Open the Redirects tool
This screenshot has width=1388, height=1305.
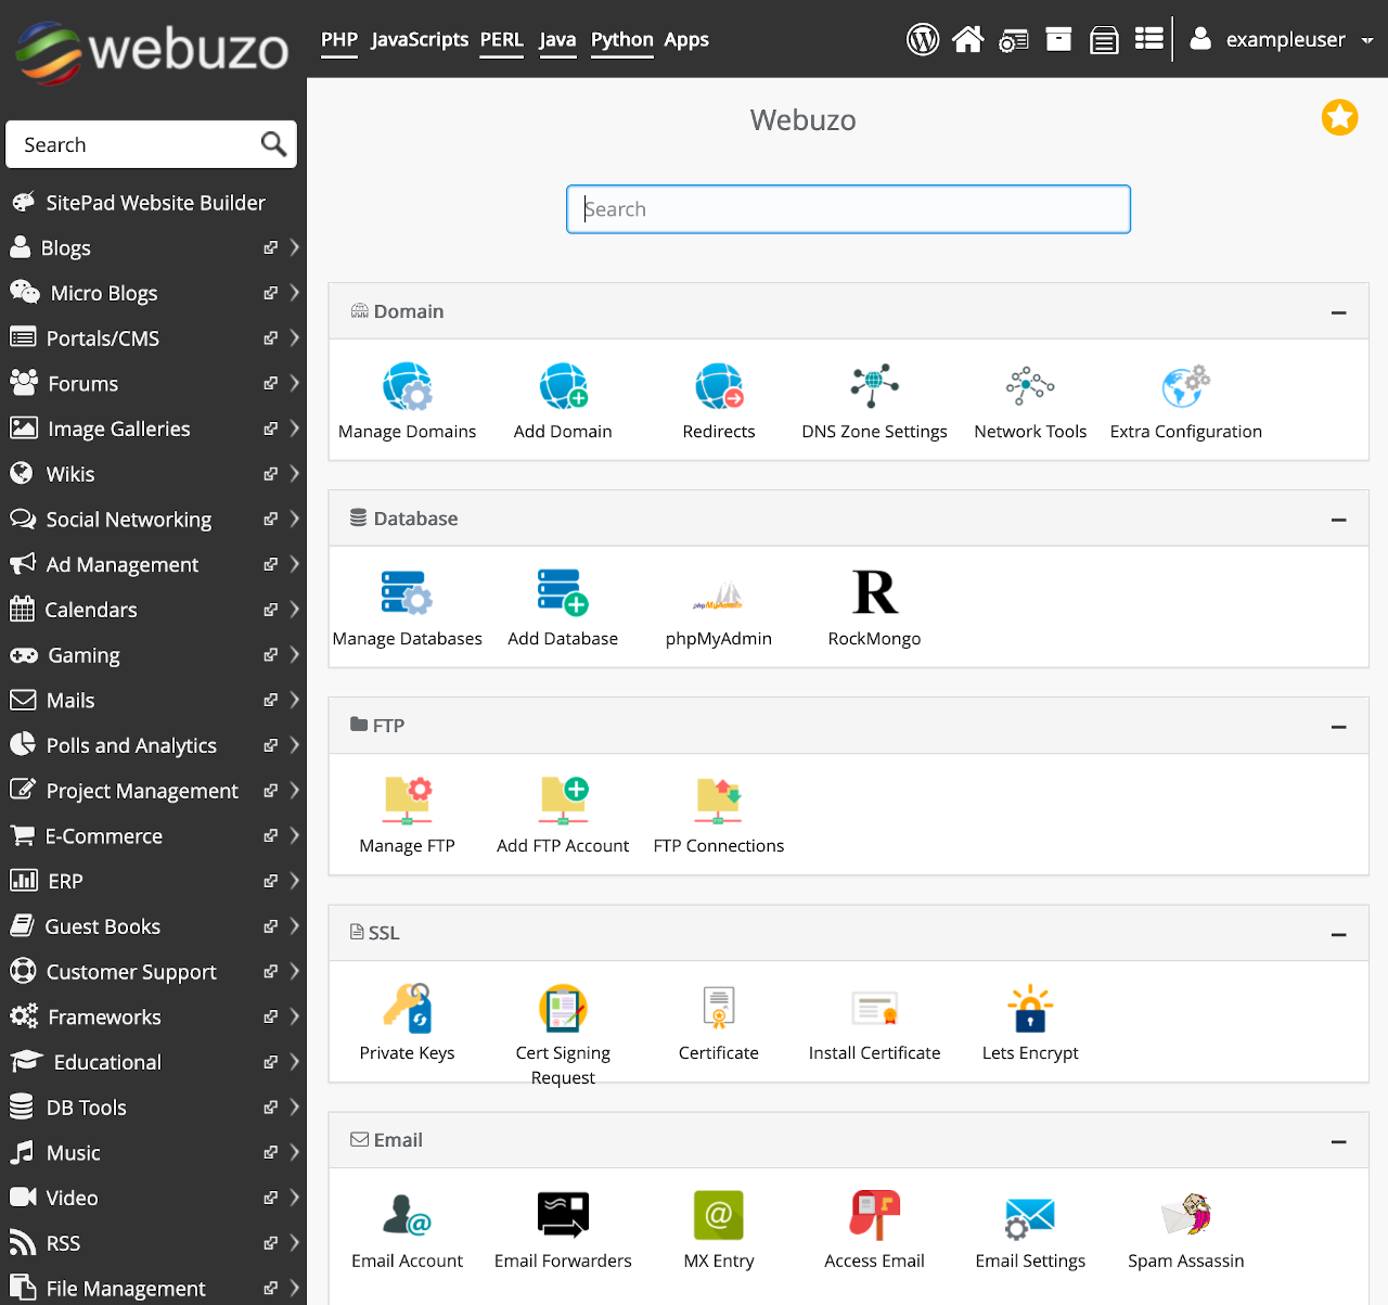(x=718, y=400)
